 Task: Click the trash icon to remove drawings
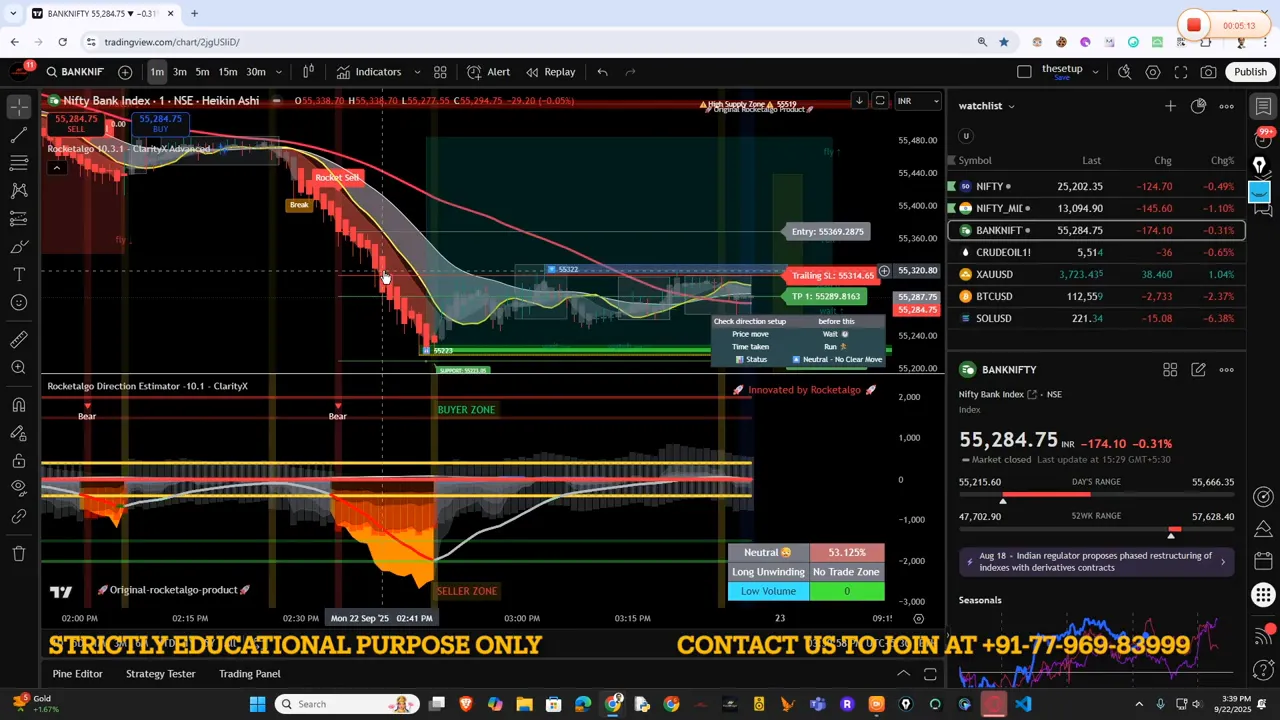tap(19, 553)
